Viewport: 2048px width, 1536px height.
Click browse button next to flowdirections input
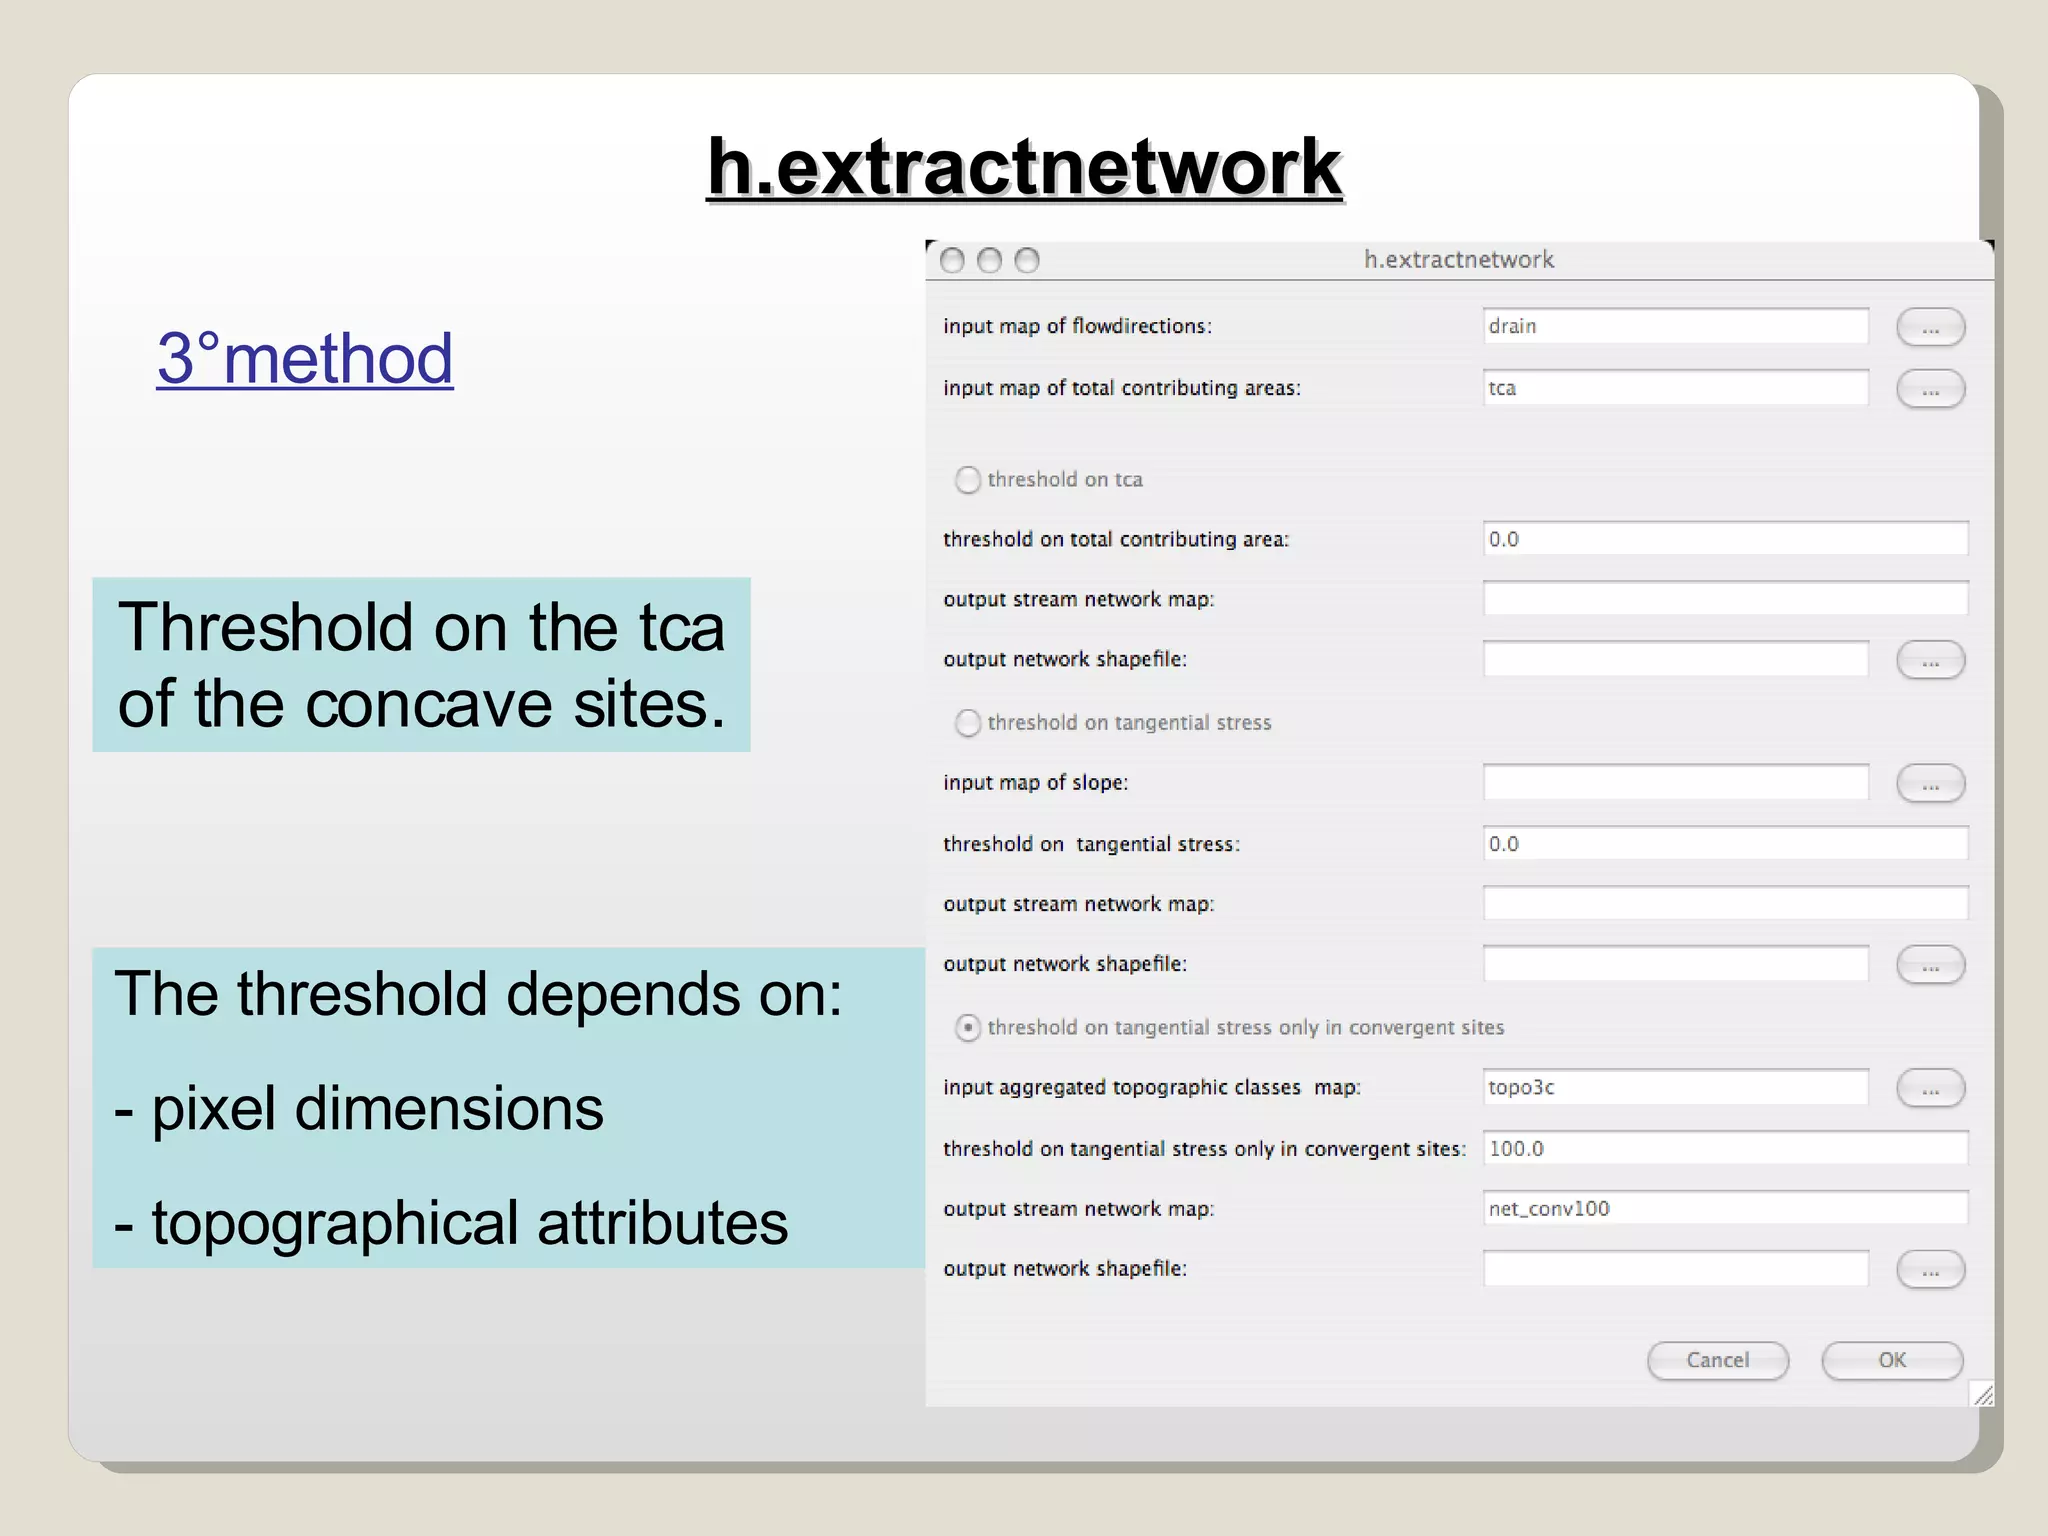(1930, 327)
